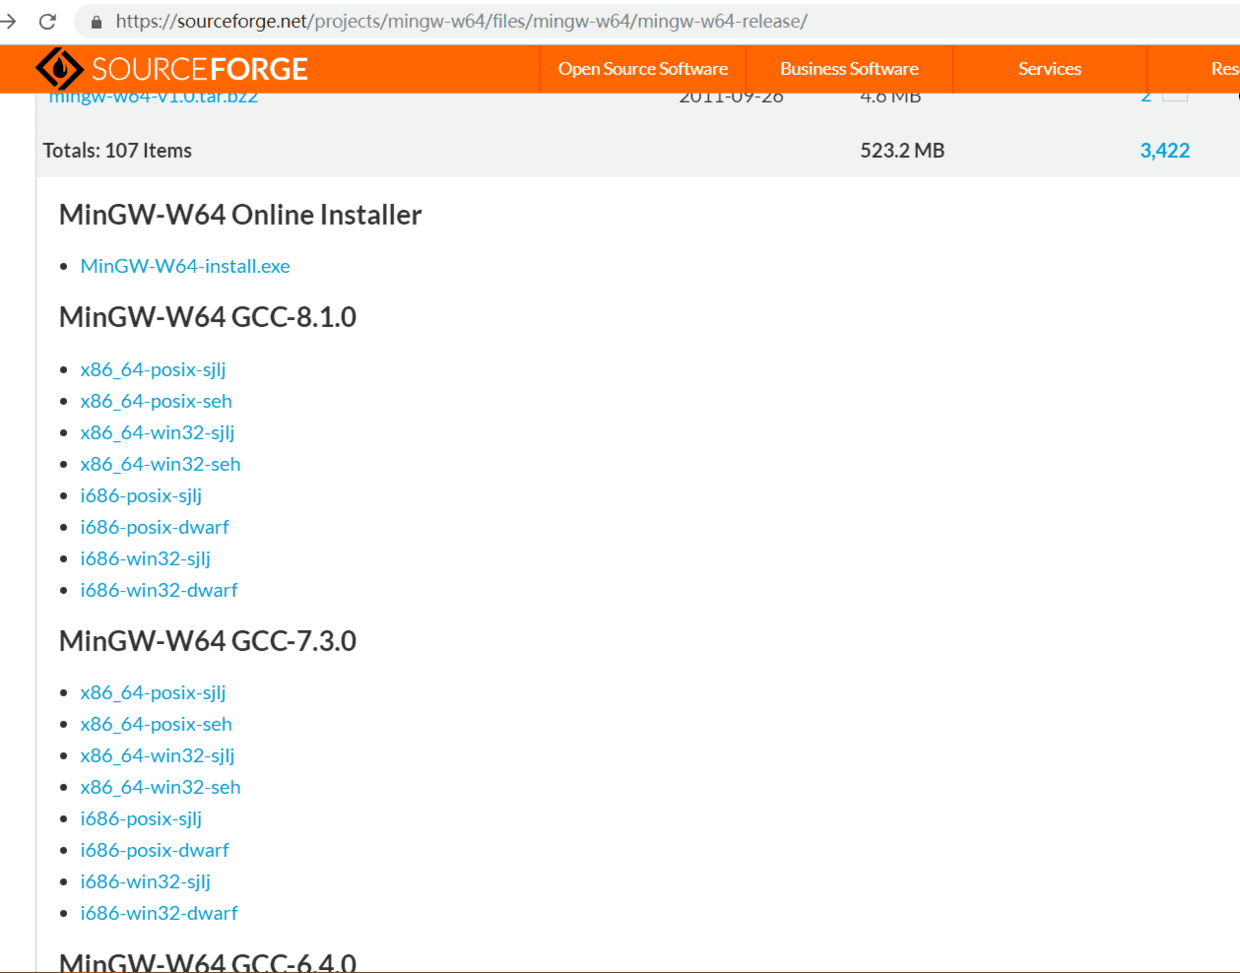
Task: Click GCC-8.1.0 x86_64-posix-sjlj link
Action: (x=153, y=369)
